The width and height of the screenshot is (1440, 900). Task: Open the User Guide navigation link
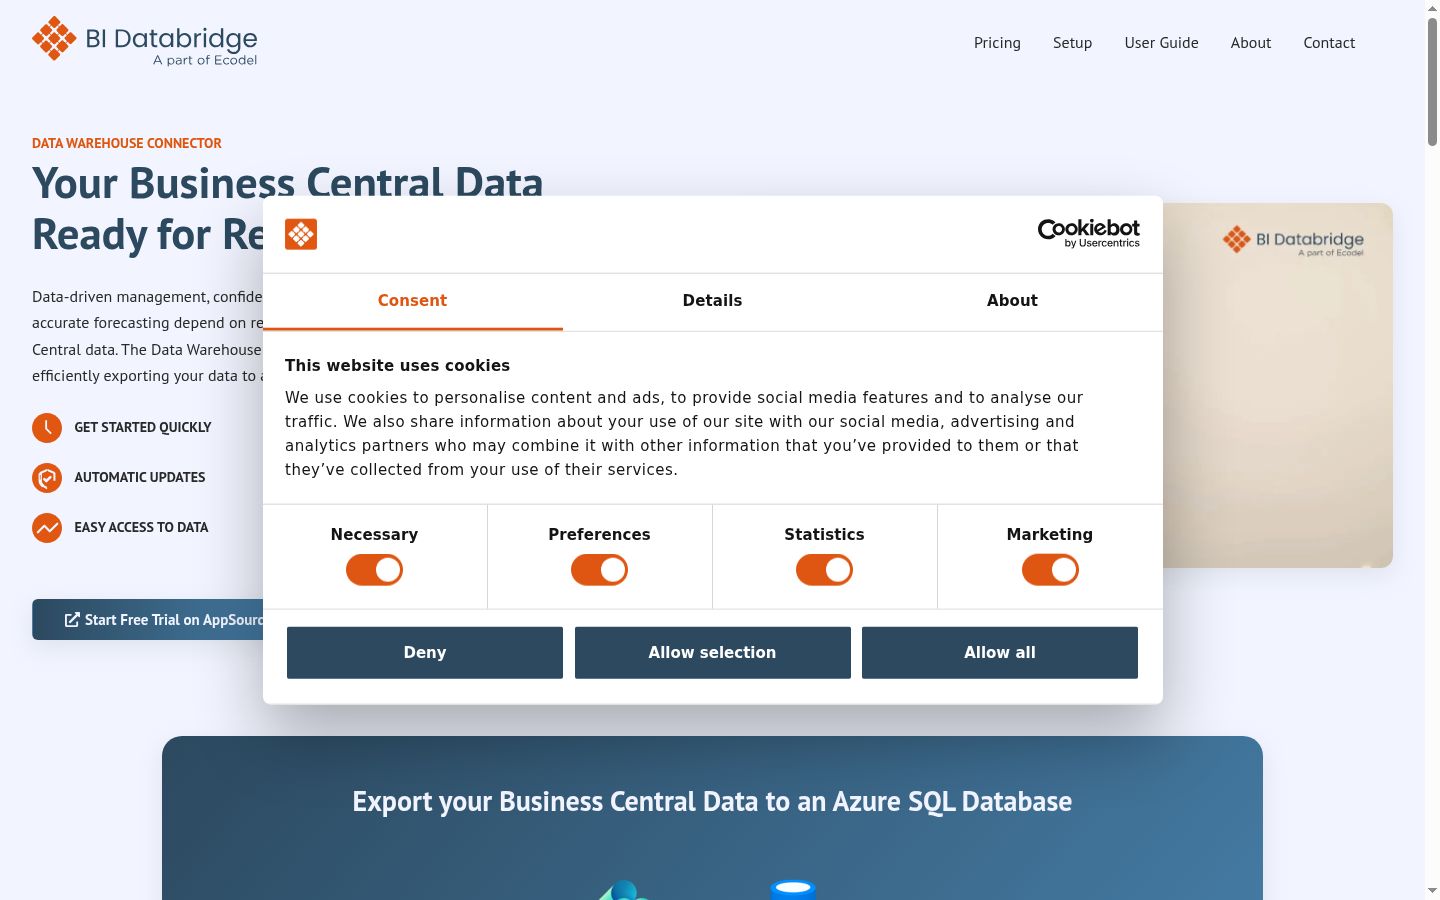click(x=1162, y=43)
